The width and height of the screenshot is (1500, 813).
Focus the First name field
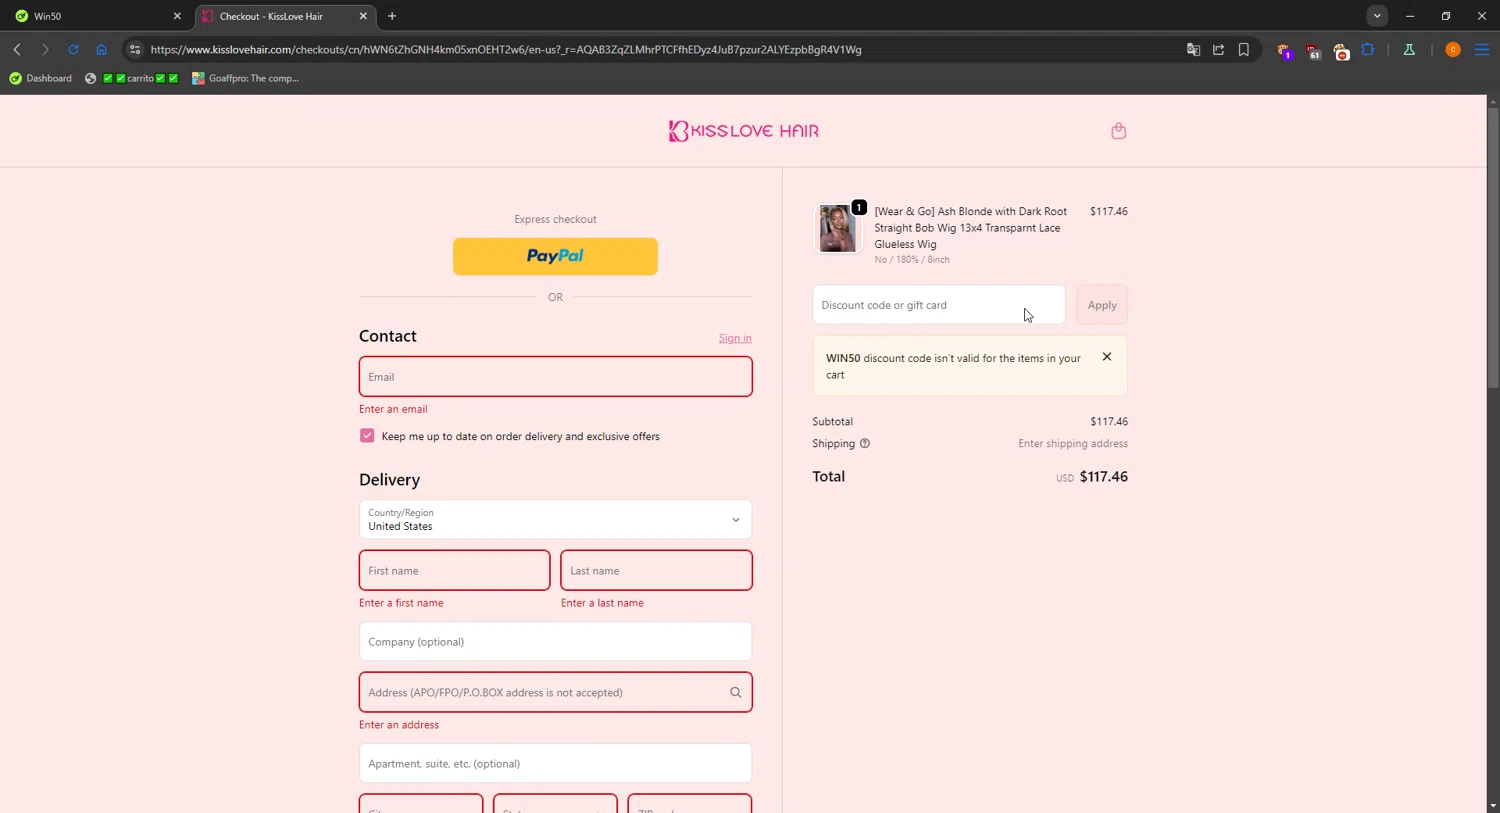pyautogui.click(x=454, y=570)
